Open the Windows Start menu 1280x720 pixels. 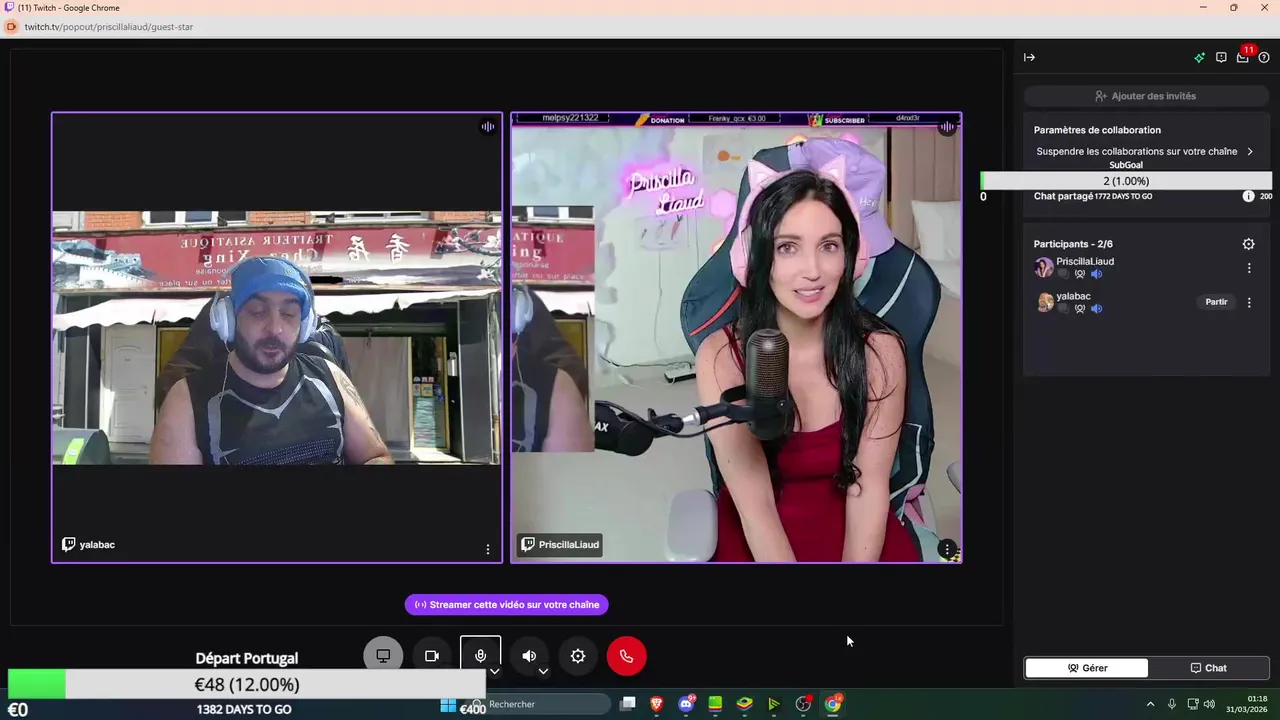[x=448, y=704]
